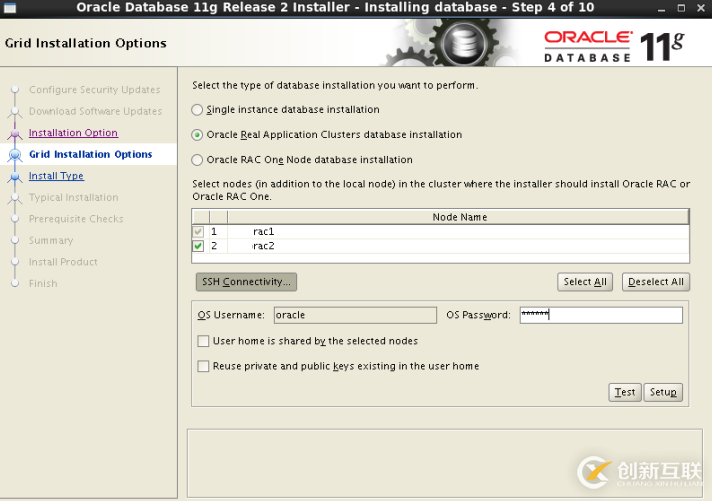
Task: Click the Deselect All button
Action: click(x=656, y=282)
